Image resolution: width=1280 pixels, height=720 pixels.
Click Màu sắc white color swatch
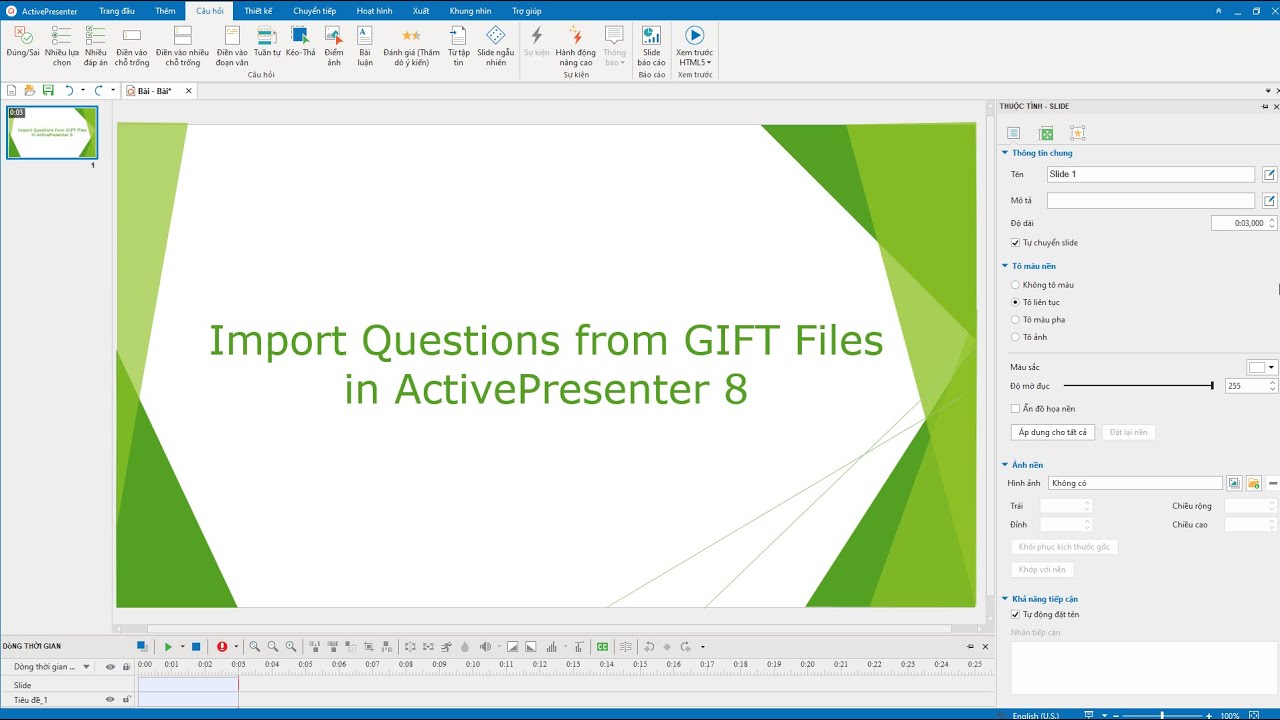(x=1257, y=367)
